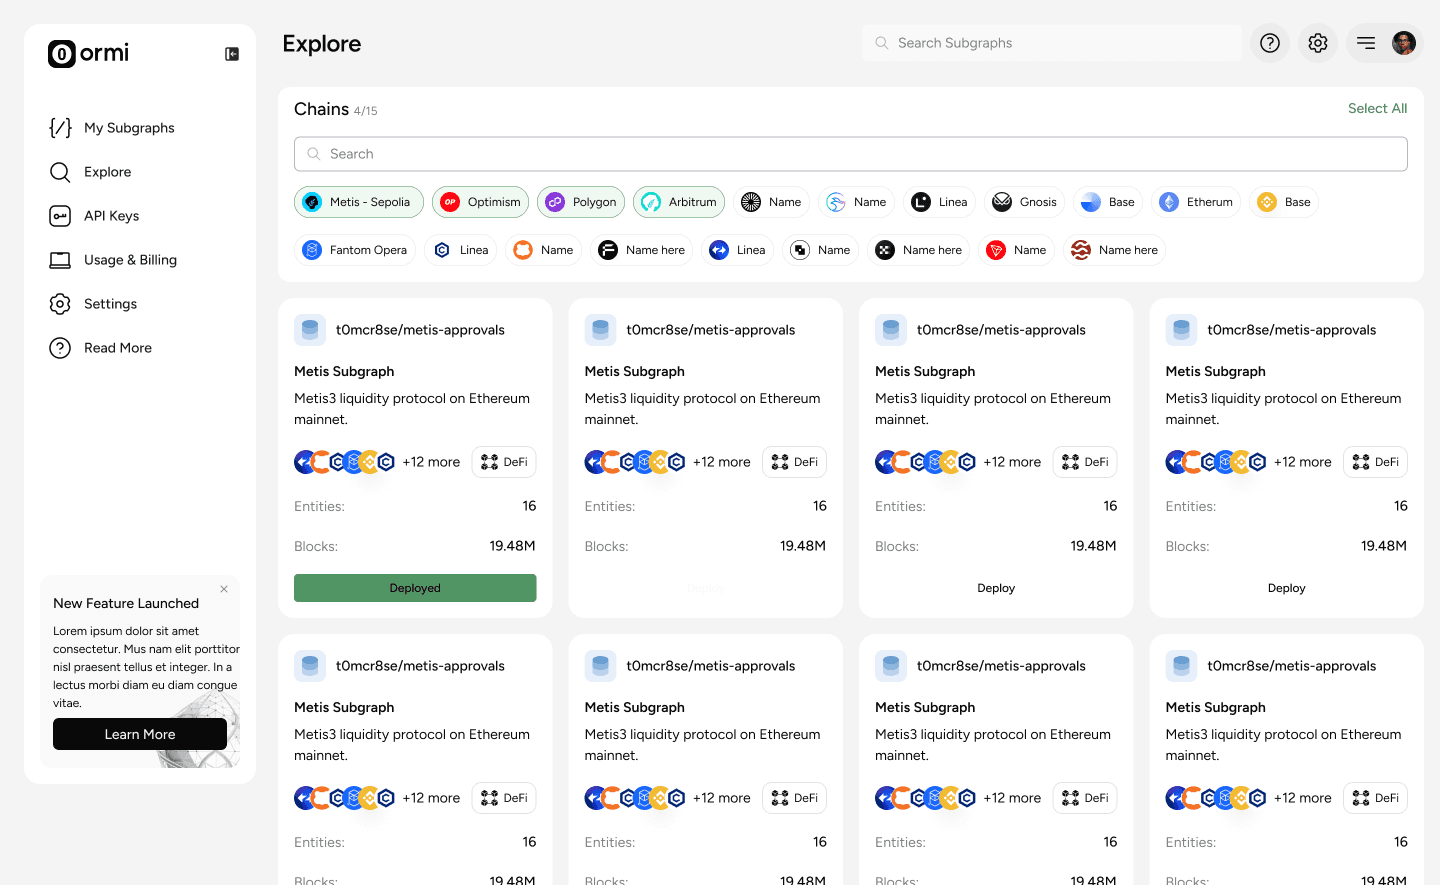
Task: Open Usage & Billing in the sidebar
Action: [113, 260]
